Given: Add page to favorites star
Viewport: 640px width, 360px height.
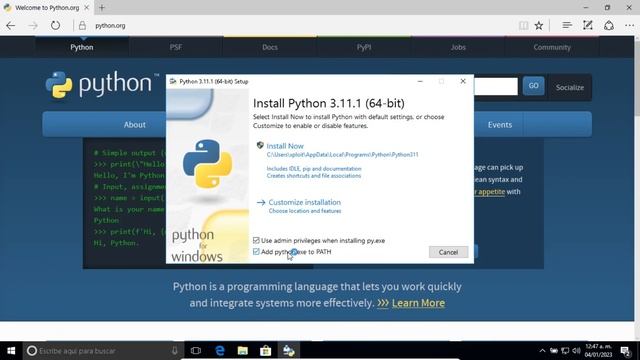Looking at the screenshot, I should (539, 25).
